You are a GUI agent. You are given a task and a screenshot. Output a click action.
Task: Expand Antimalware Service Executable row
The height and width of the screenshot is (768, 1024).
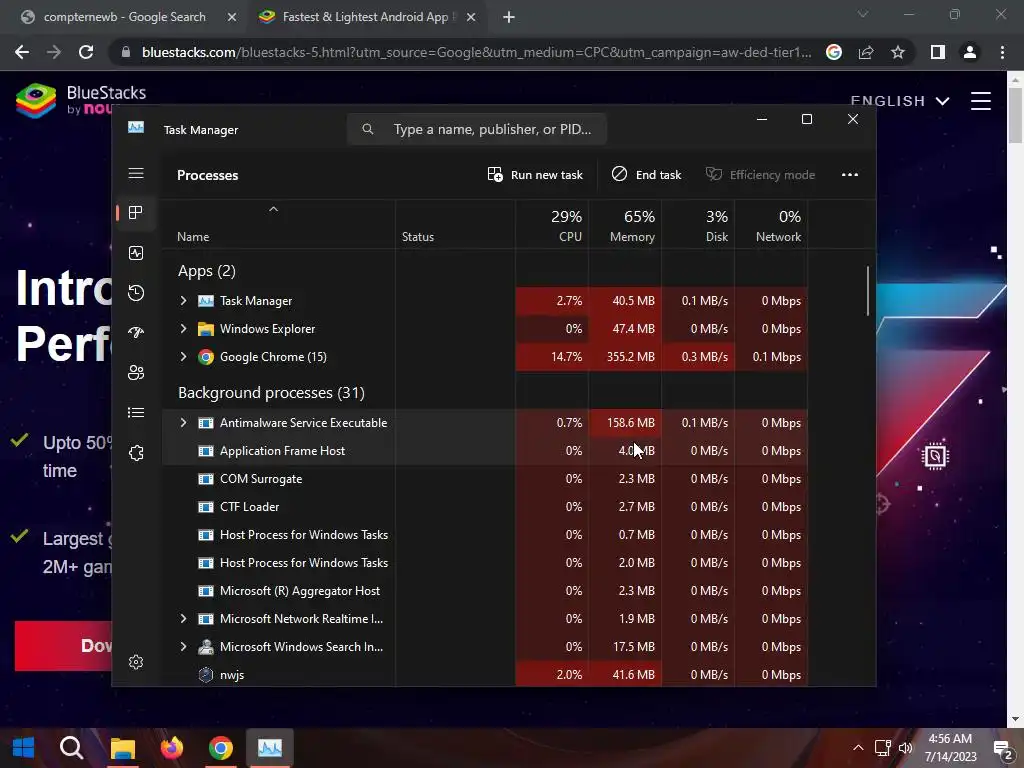pos(183,423)
